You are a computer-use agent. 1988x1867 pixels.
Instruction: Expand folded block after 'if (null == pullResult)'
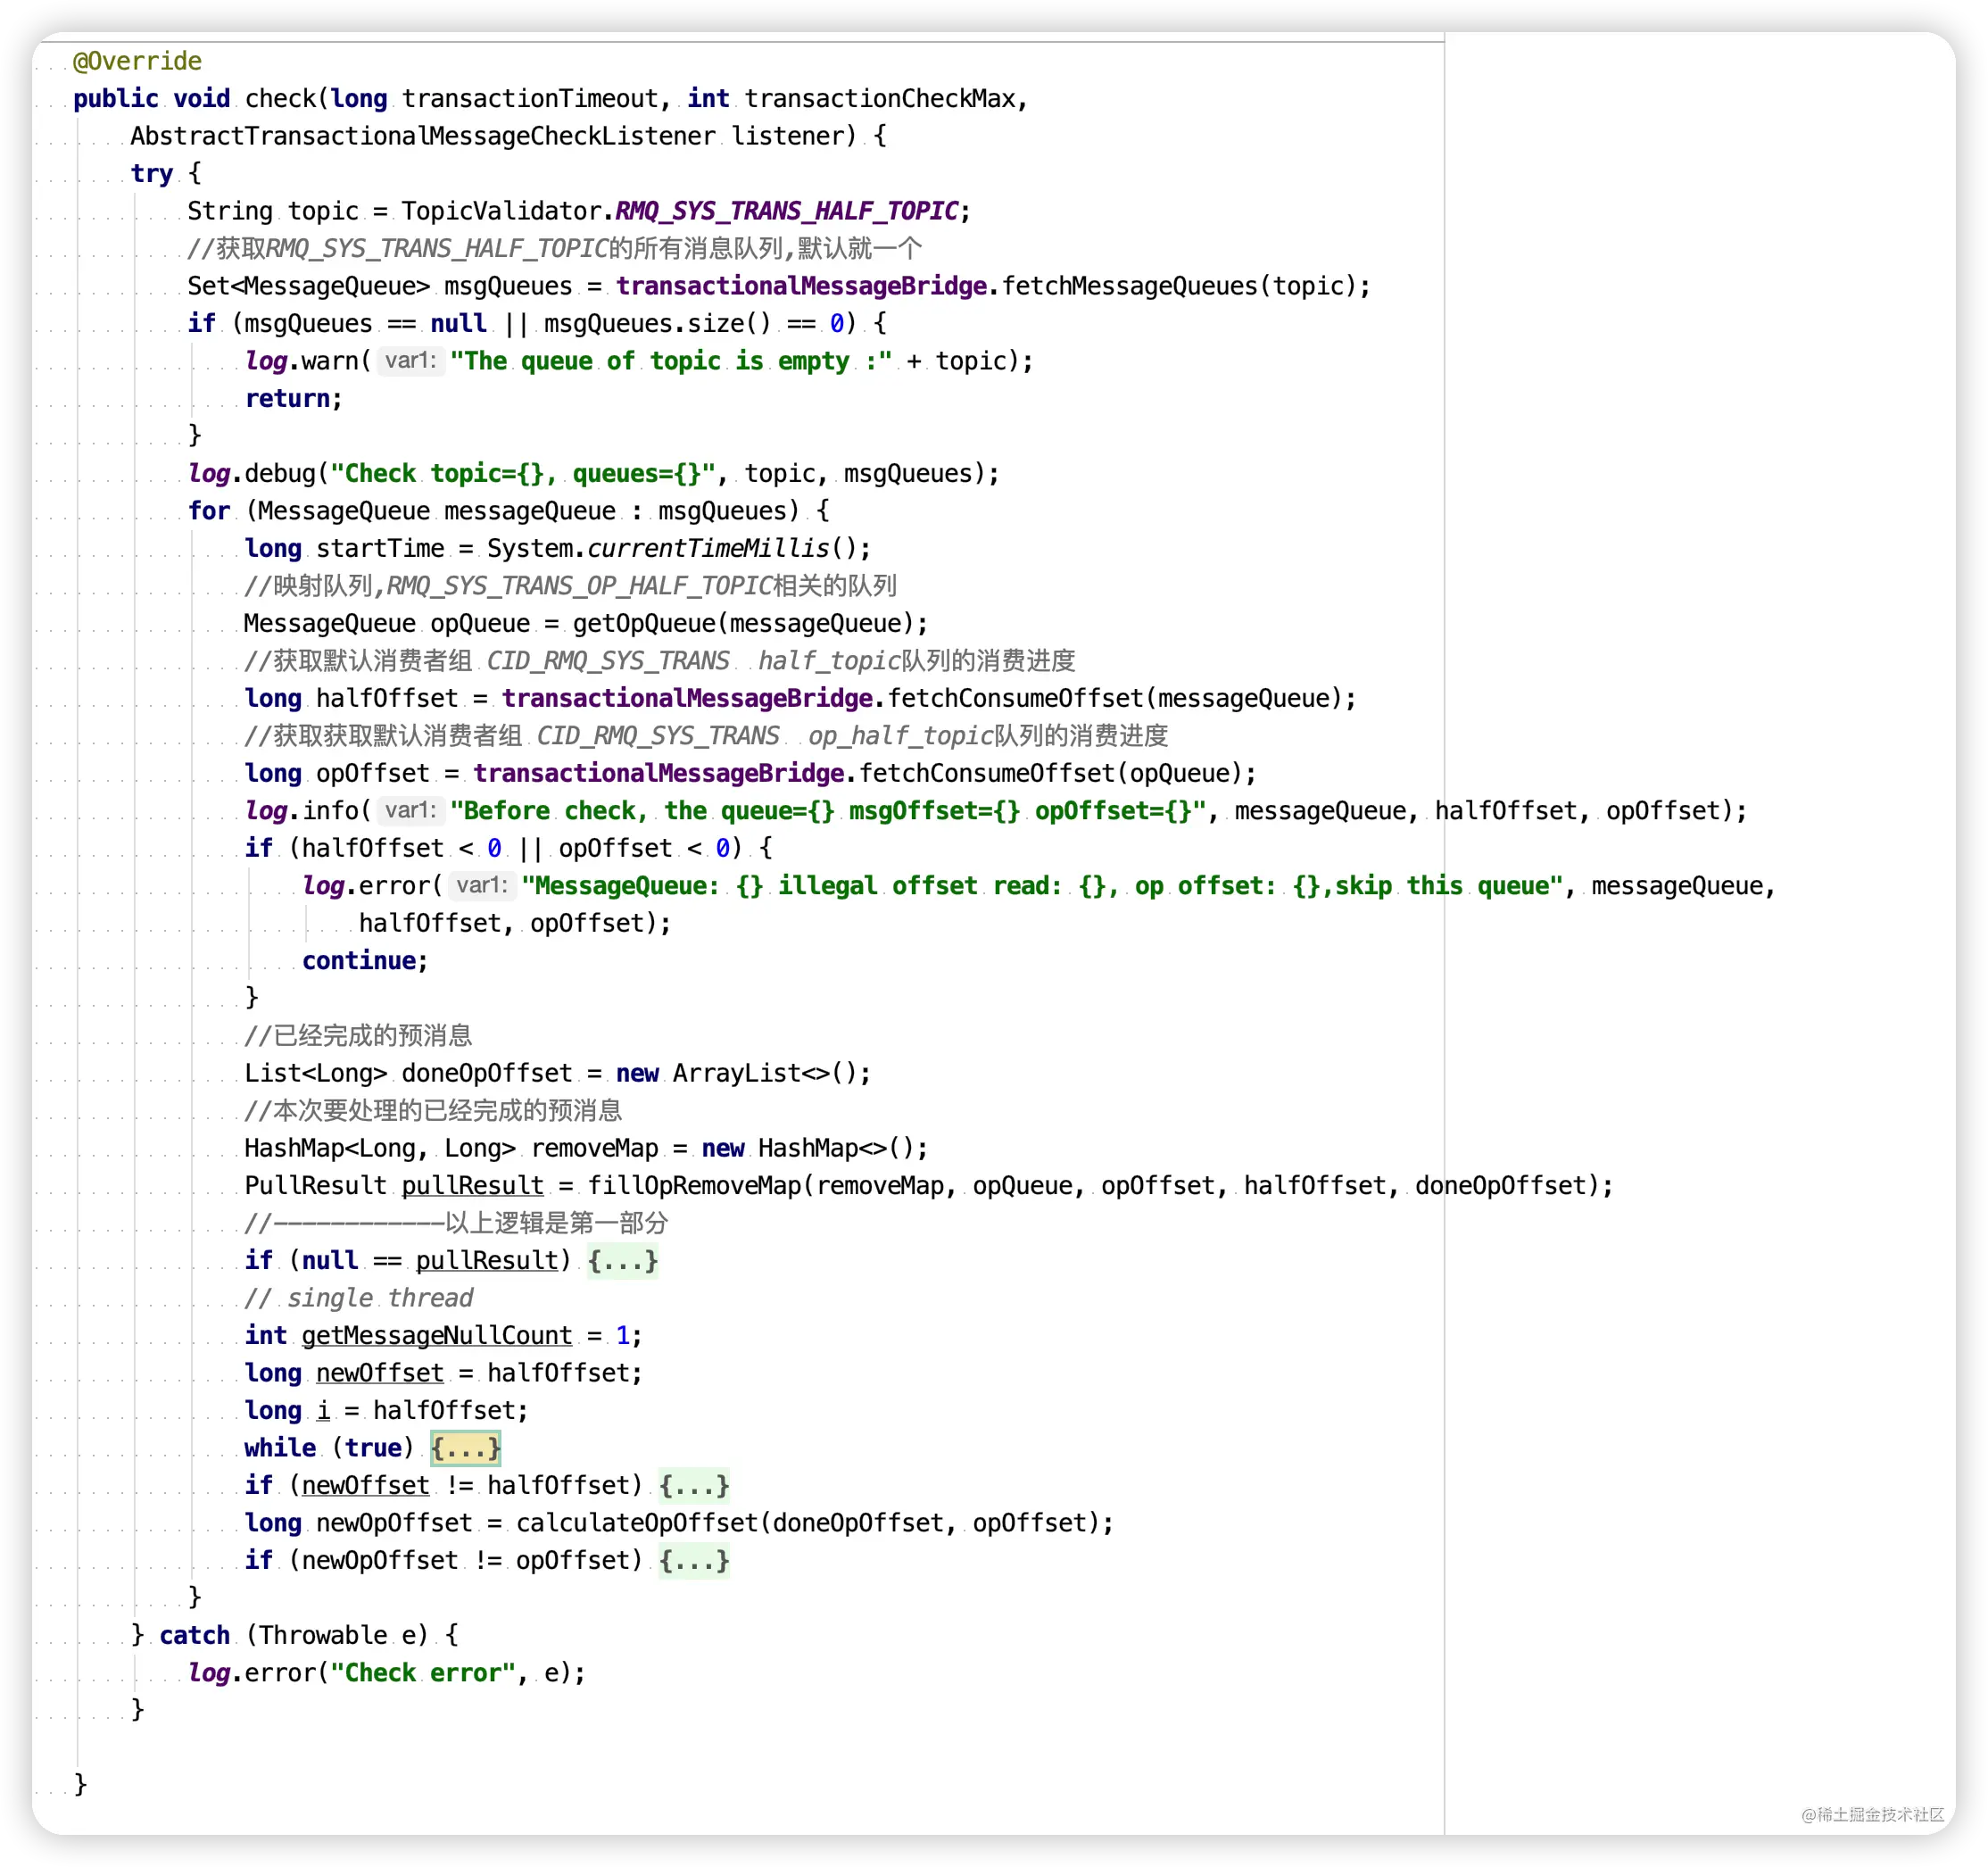(622, 1261)
